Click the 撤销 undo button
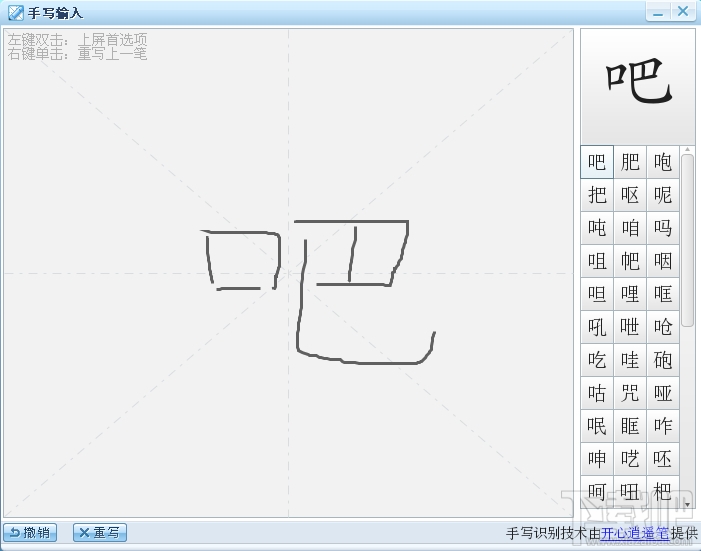Image resolution: width=701 pixels, height=551 pixels. click(x=30, y=533)
